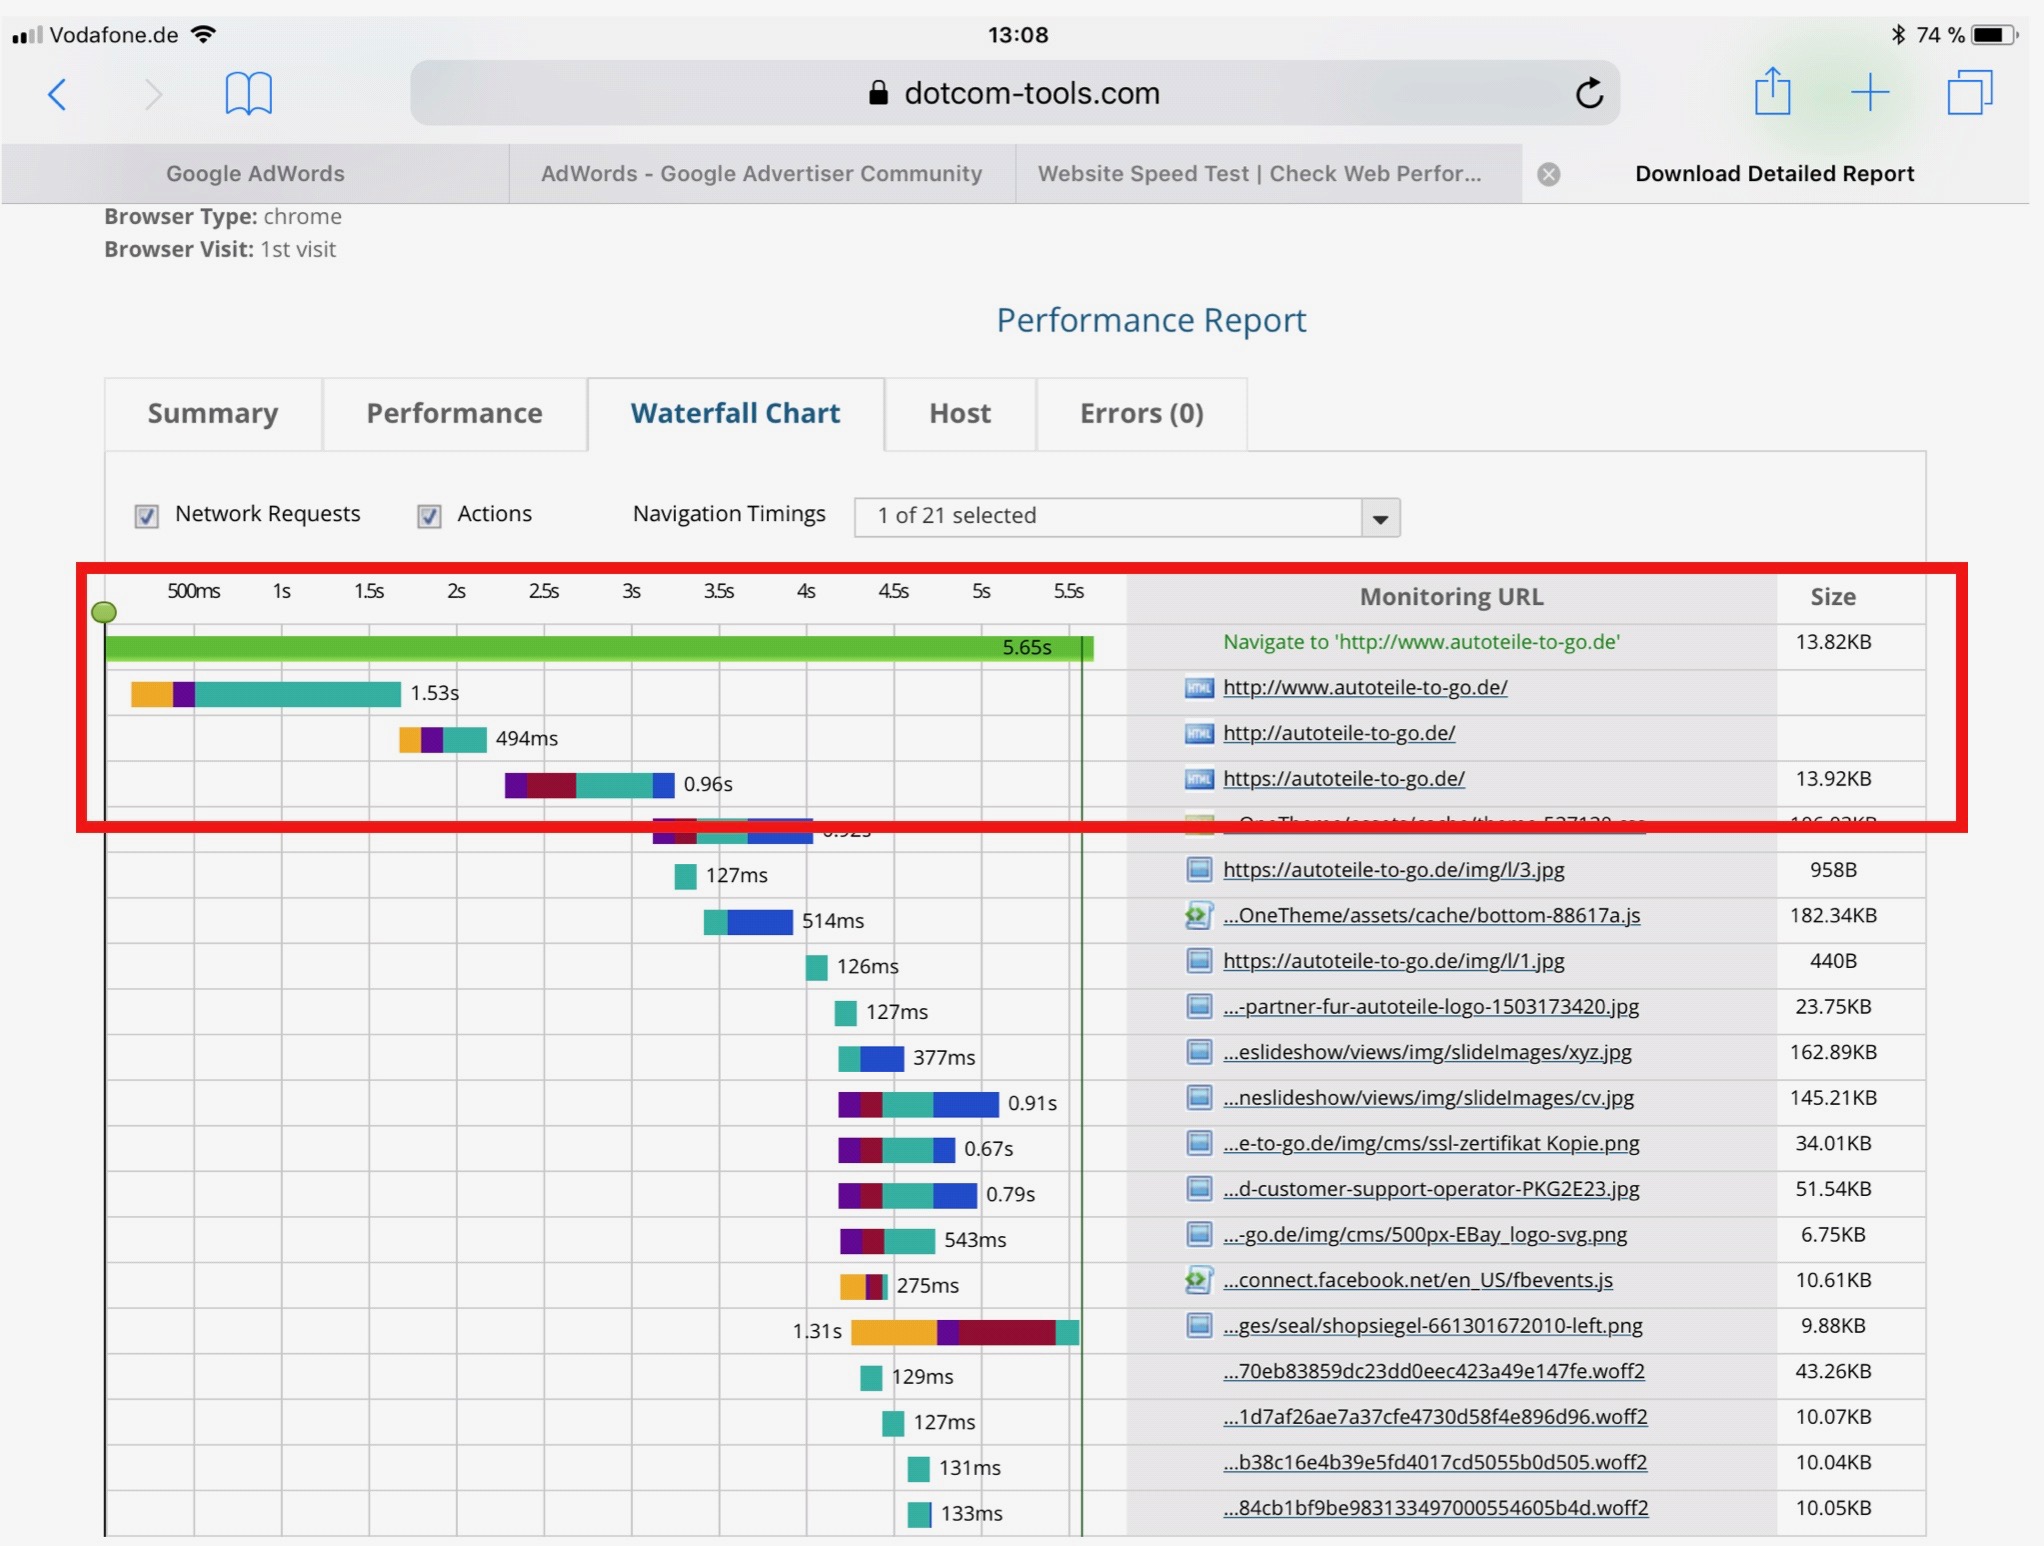Switch to AdWords Advertiser Community tab
The image size is (2044, 1546).
click(x=762, y=174)
